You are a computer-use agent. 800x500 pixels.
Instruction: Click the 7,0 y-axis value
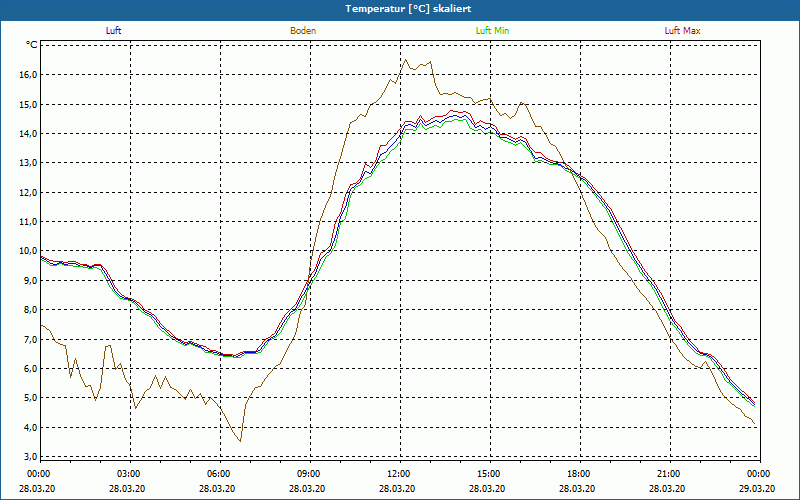(31, 339)
